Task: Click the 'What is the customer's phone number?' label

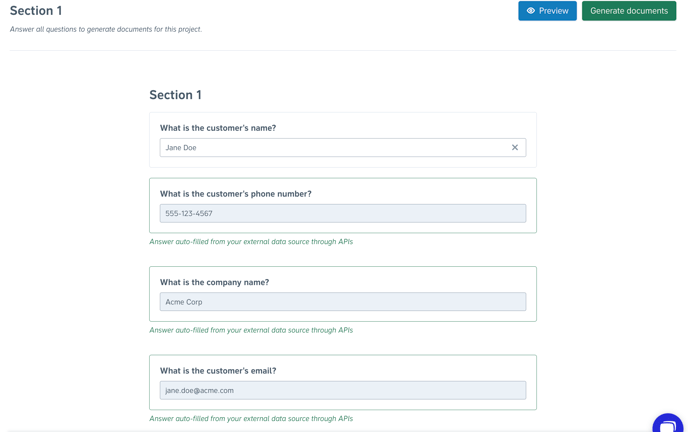Action: coord(236,194)
